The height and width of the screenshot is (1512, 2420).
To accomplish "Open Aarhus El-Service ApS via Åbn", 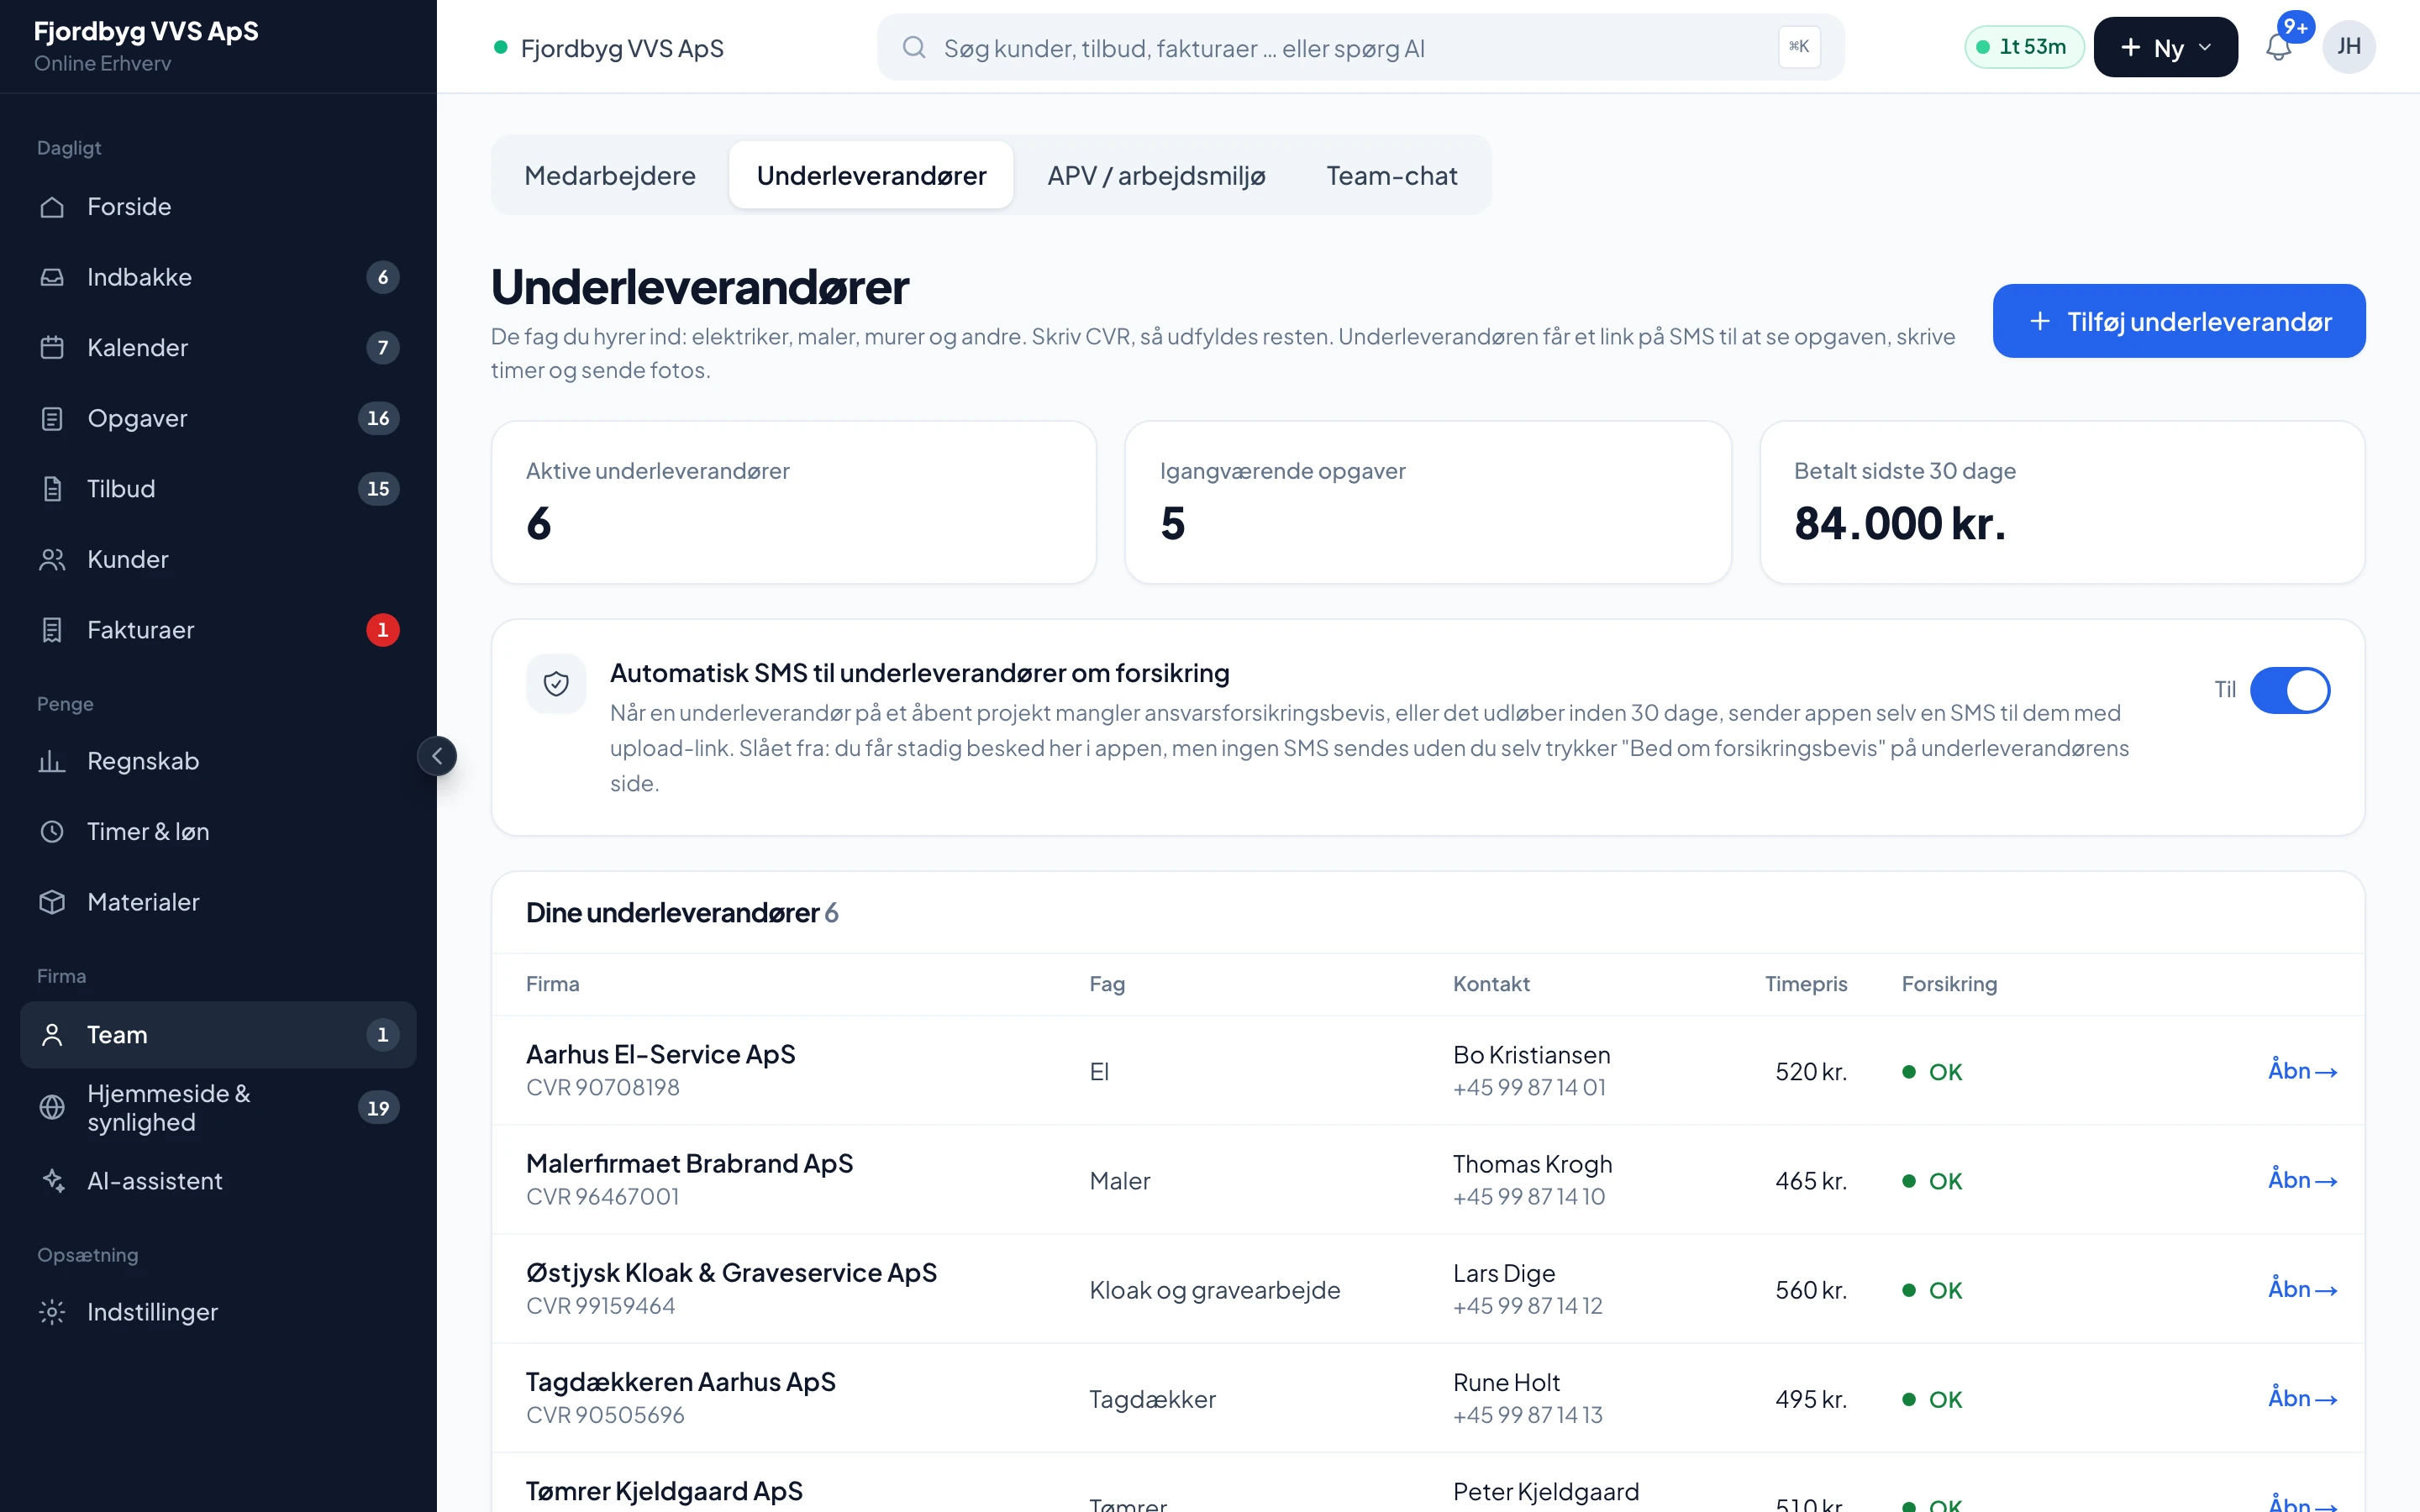I will (x=2302, y=1071).
